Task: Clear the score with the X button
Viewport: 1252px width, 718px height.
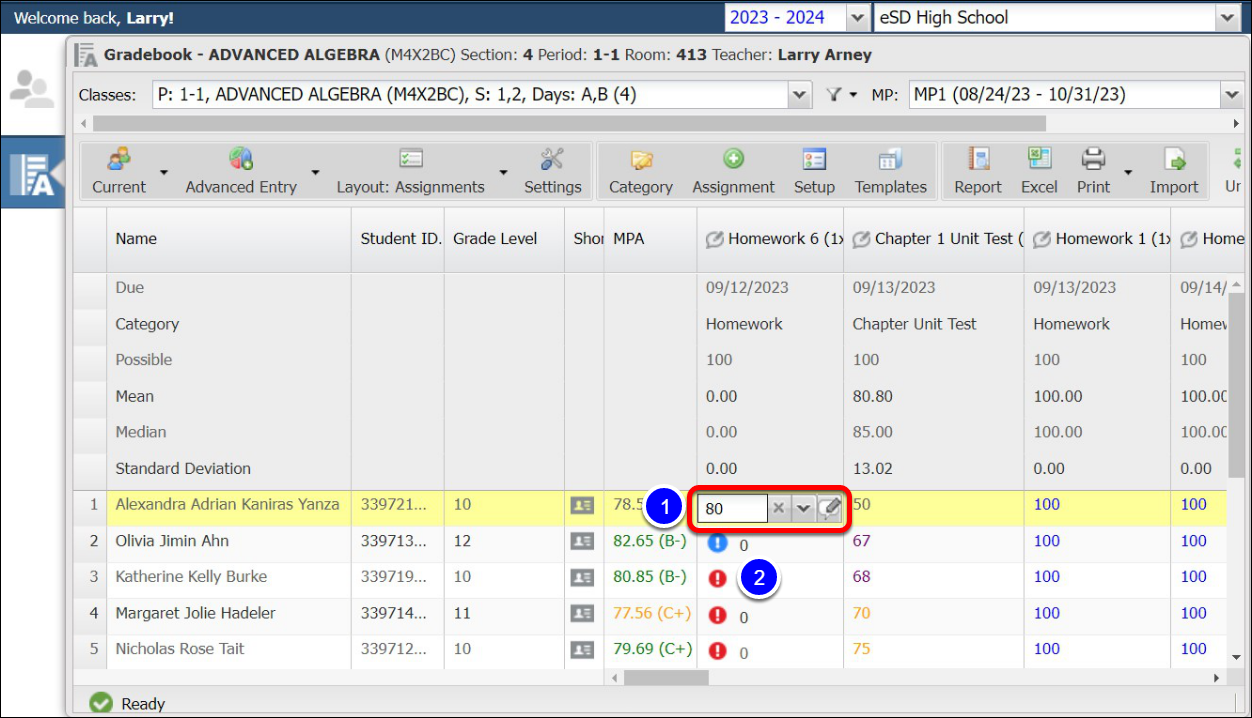Action: (x=779, y=508)
